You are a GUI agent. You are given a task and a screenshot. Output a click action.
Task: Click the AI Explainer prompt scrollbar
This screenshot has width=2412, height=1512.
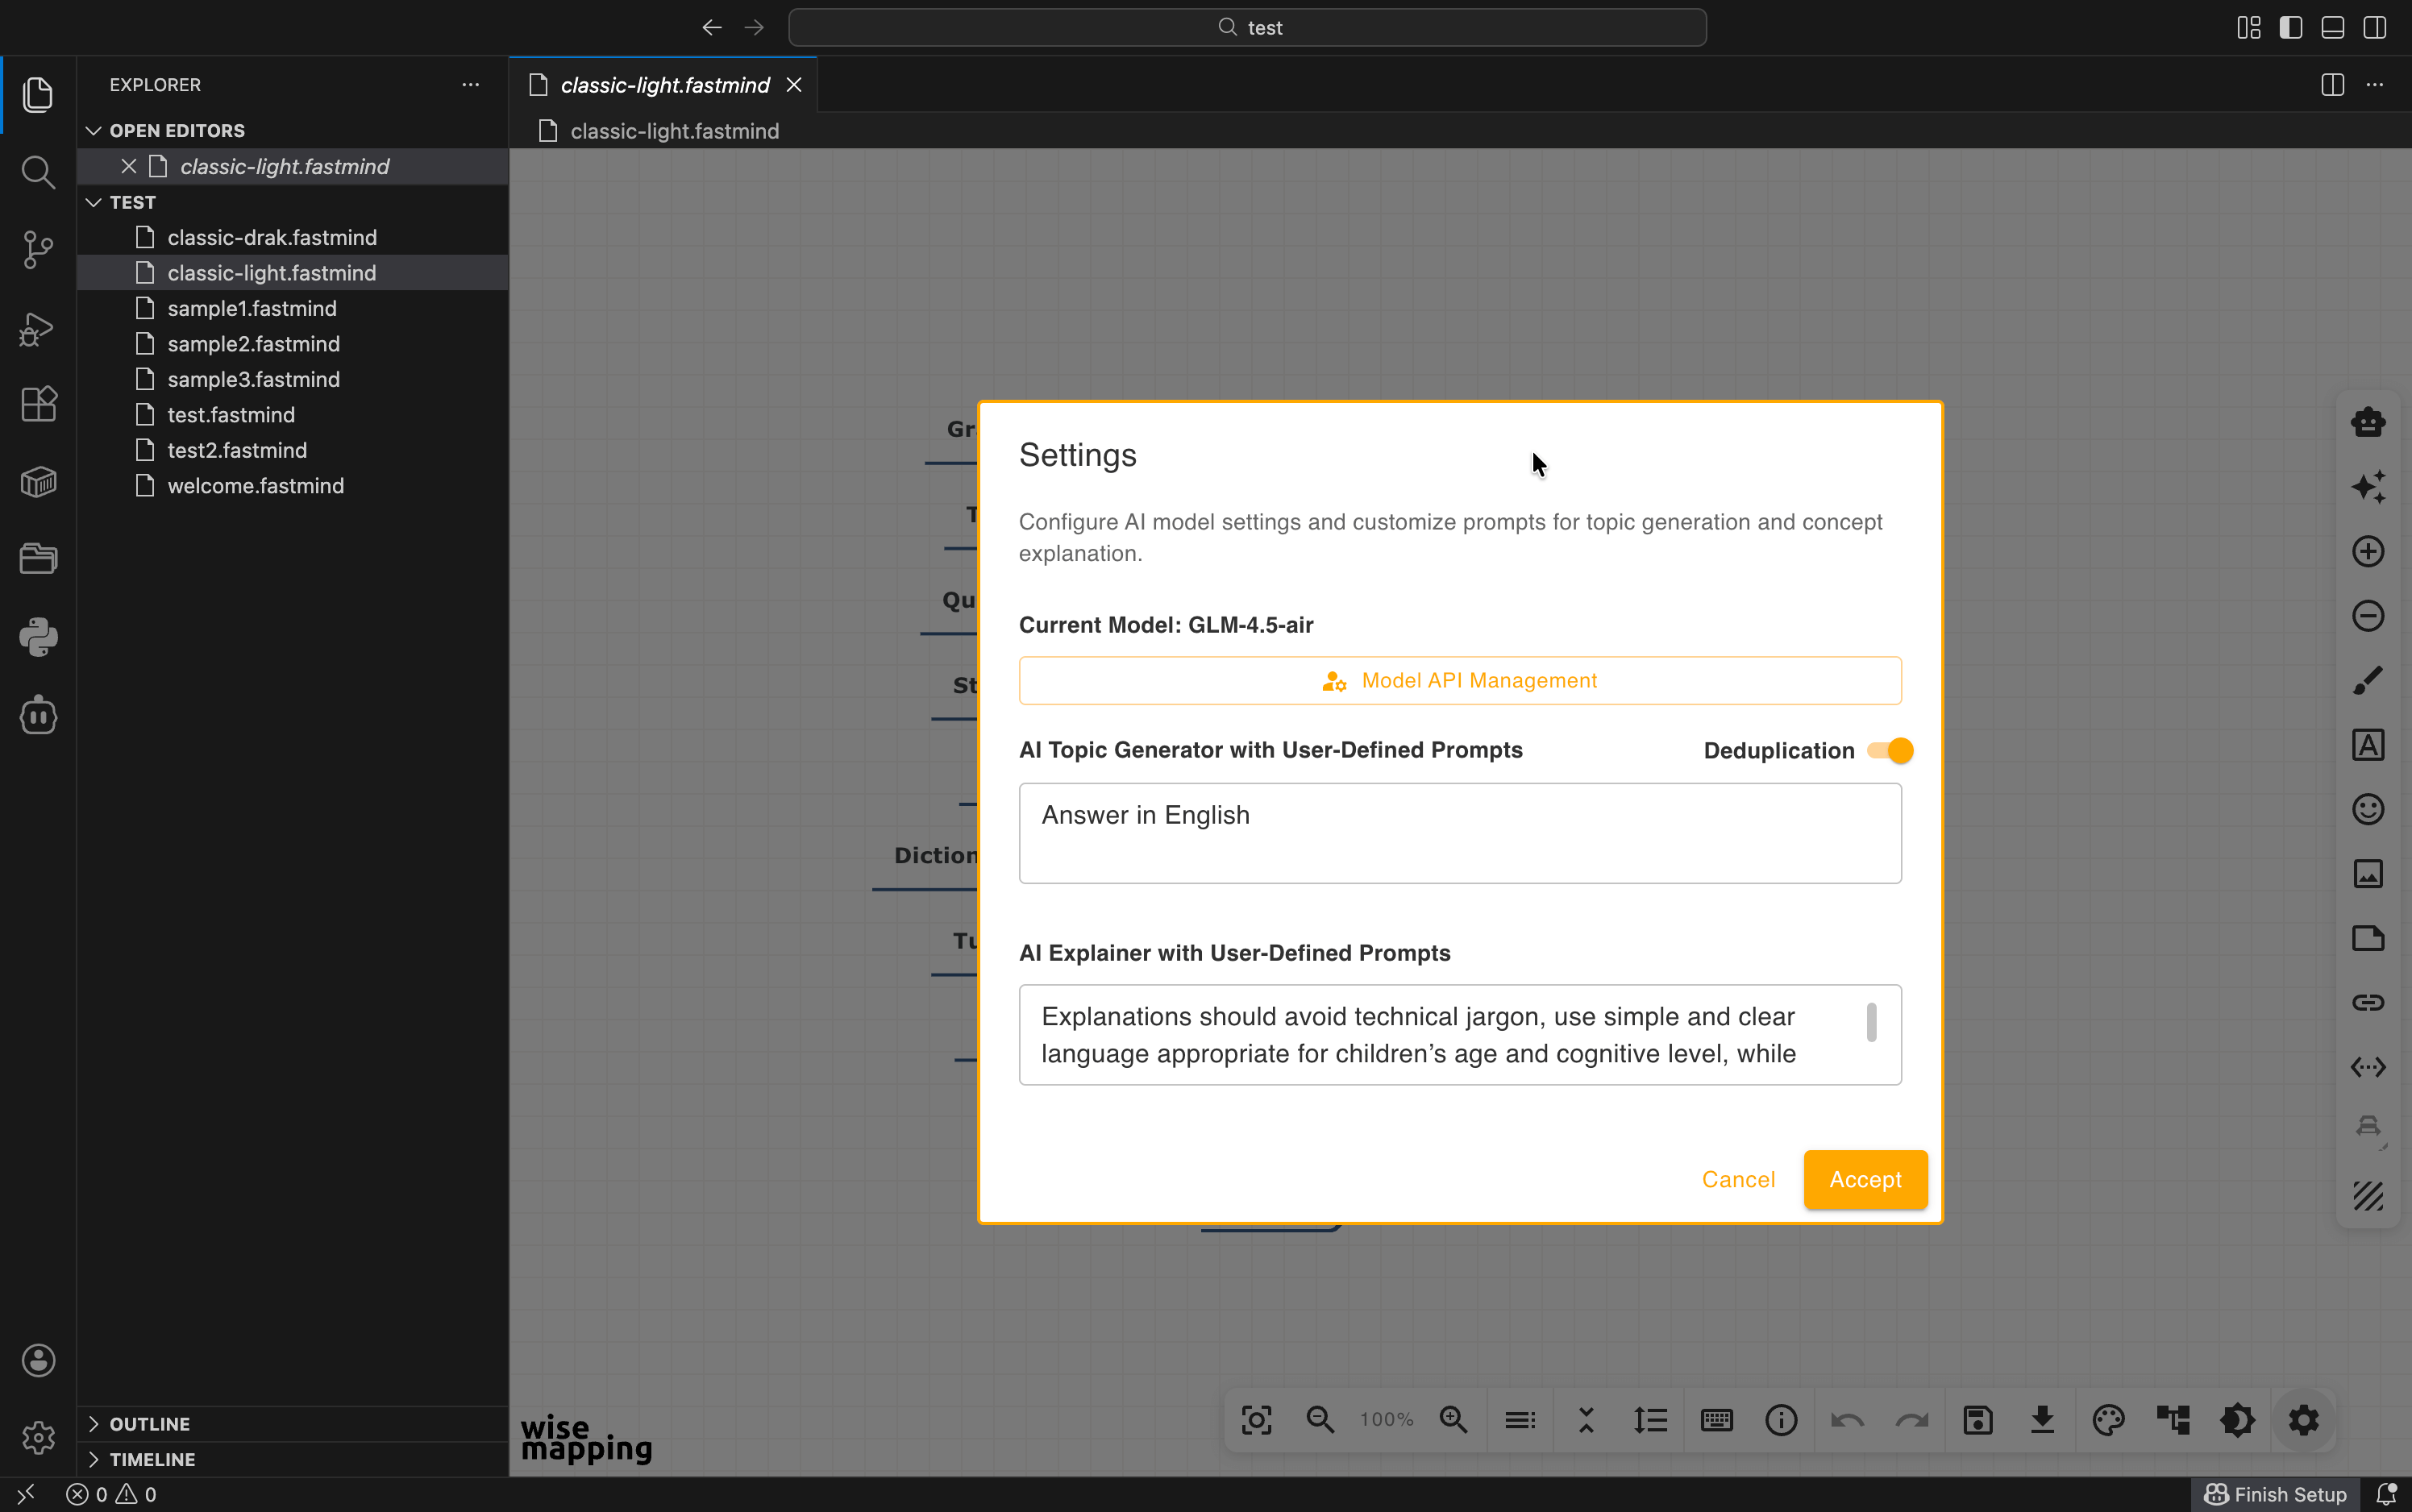coord(1871,1023)
